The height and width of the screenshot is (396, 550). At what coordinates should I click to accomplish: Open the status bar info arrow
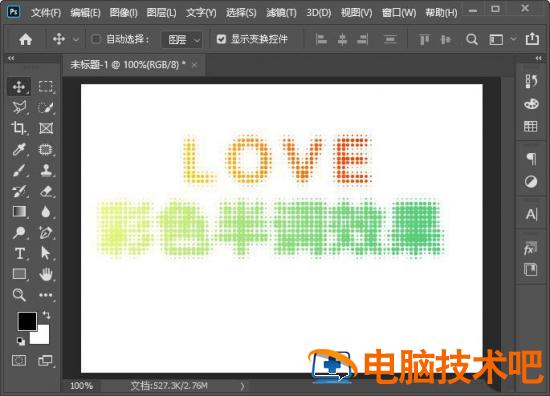point(242,386)
